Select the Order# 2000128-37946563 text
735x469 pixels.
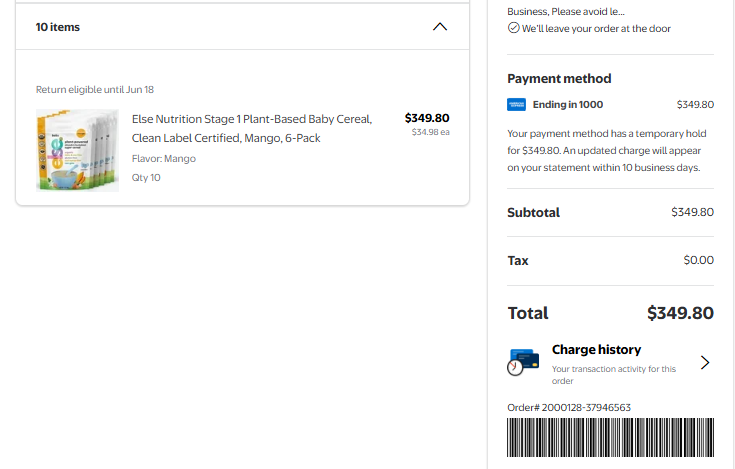pos(569,408)
